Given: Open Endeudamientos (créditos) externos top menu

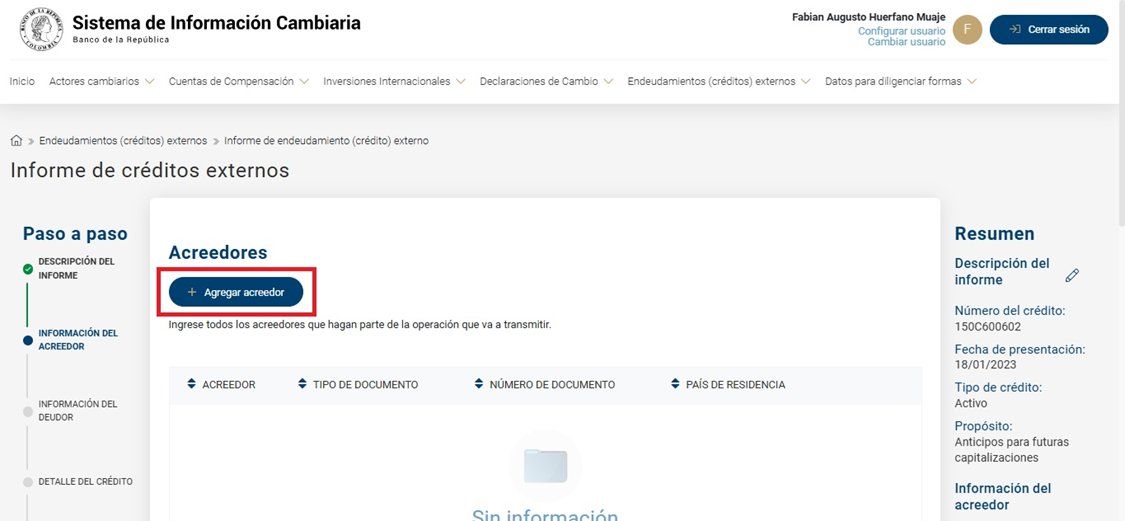Looking at the screenshot, I should click(x=718, y=82).
